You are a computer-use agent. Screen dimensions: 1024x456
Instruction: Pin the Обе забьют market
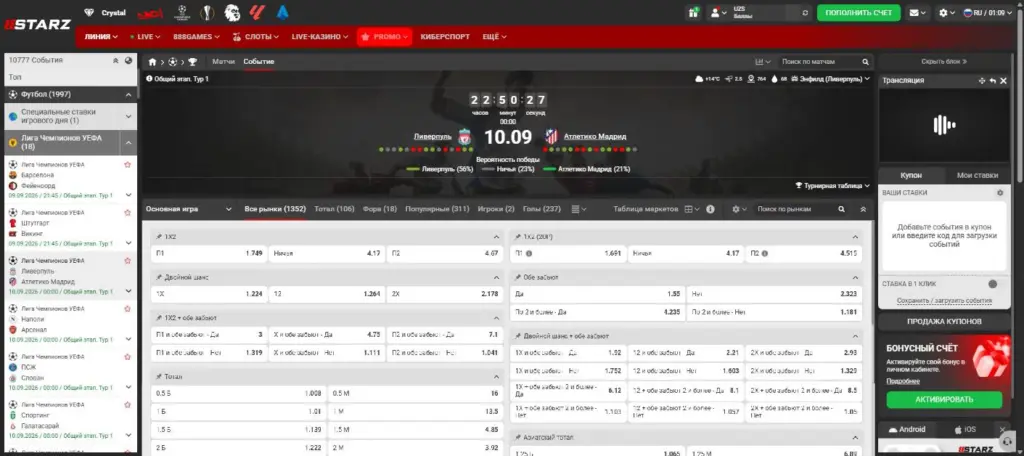tap(517, 277)
